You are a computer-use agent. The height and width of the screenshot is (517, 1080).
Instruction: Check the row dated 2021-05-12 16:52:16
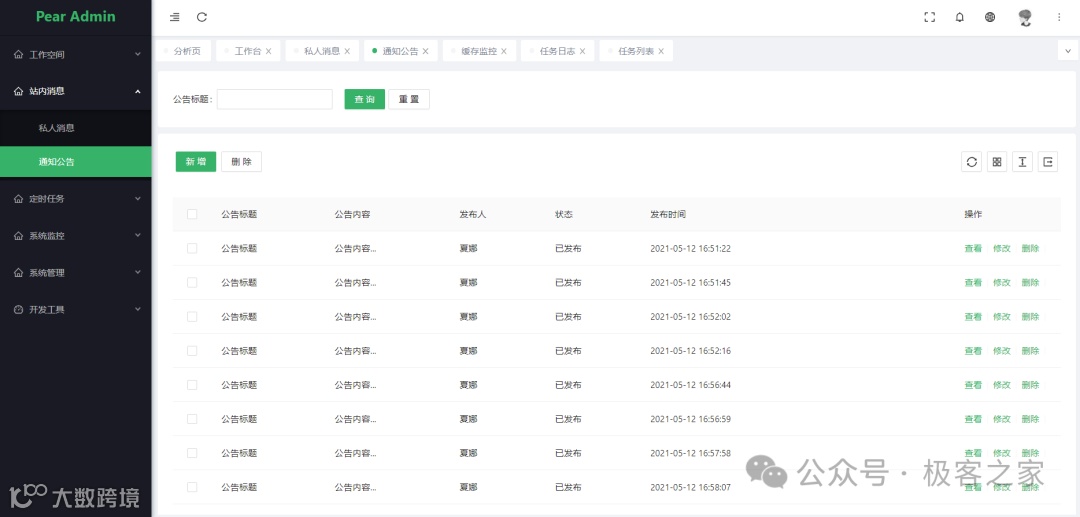point(192,350)
